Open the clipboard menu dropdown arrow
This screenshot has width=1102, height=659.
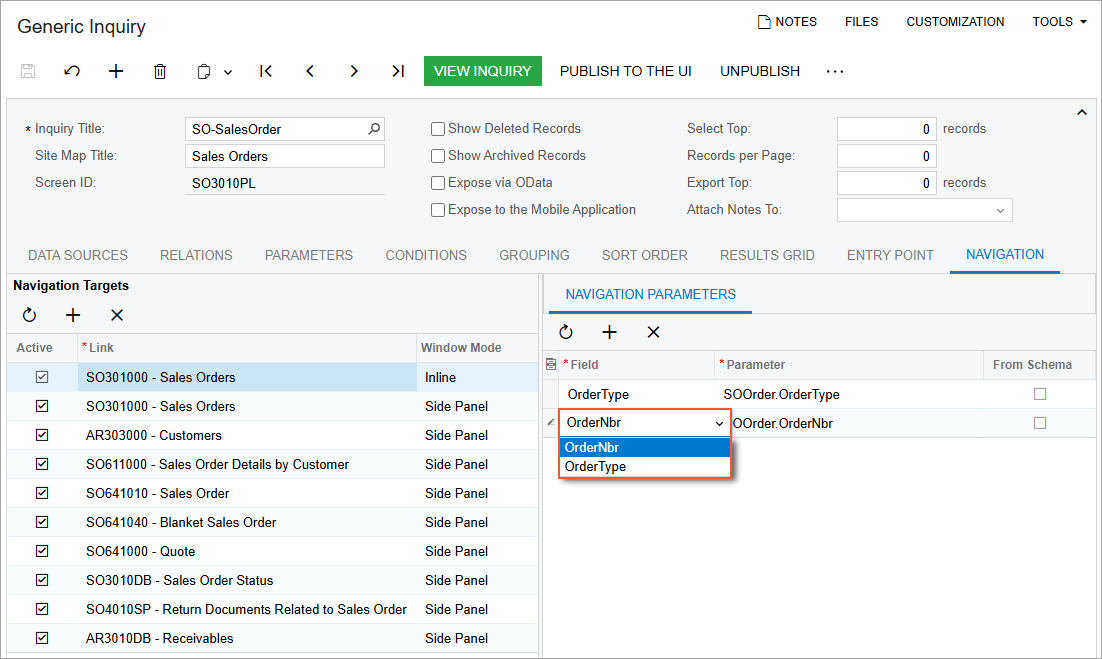(x=228, y=72)
